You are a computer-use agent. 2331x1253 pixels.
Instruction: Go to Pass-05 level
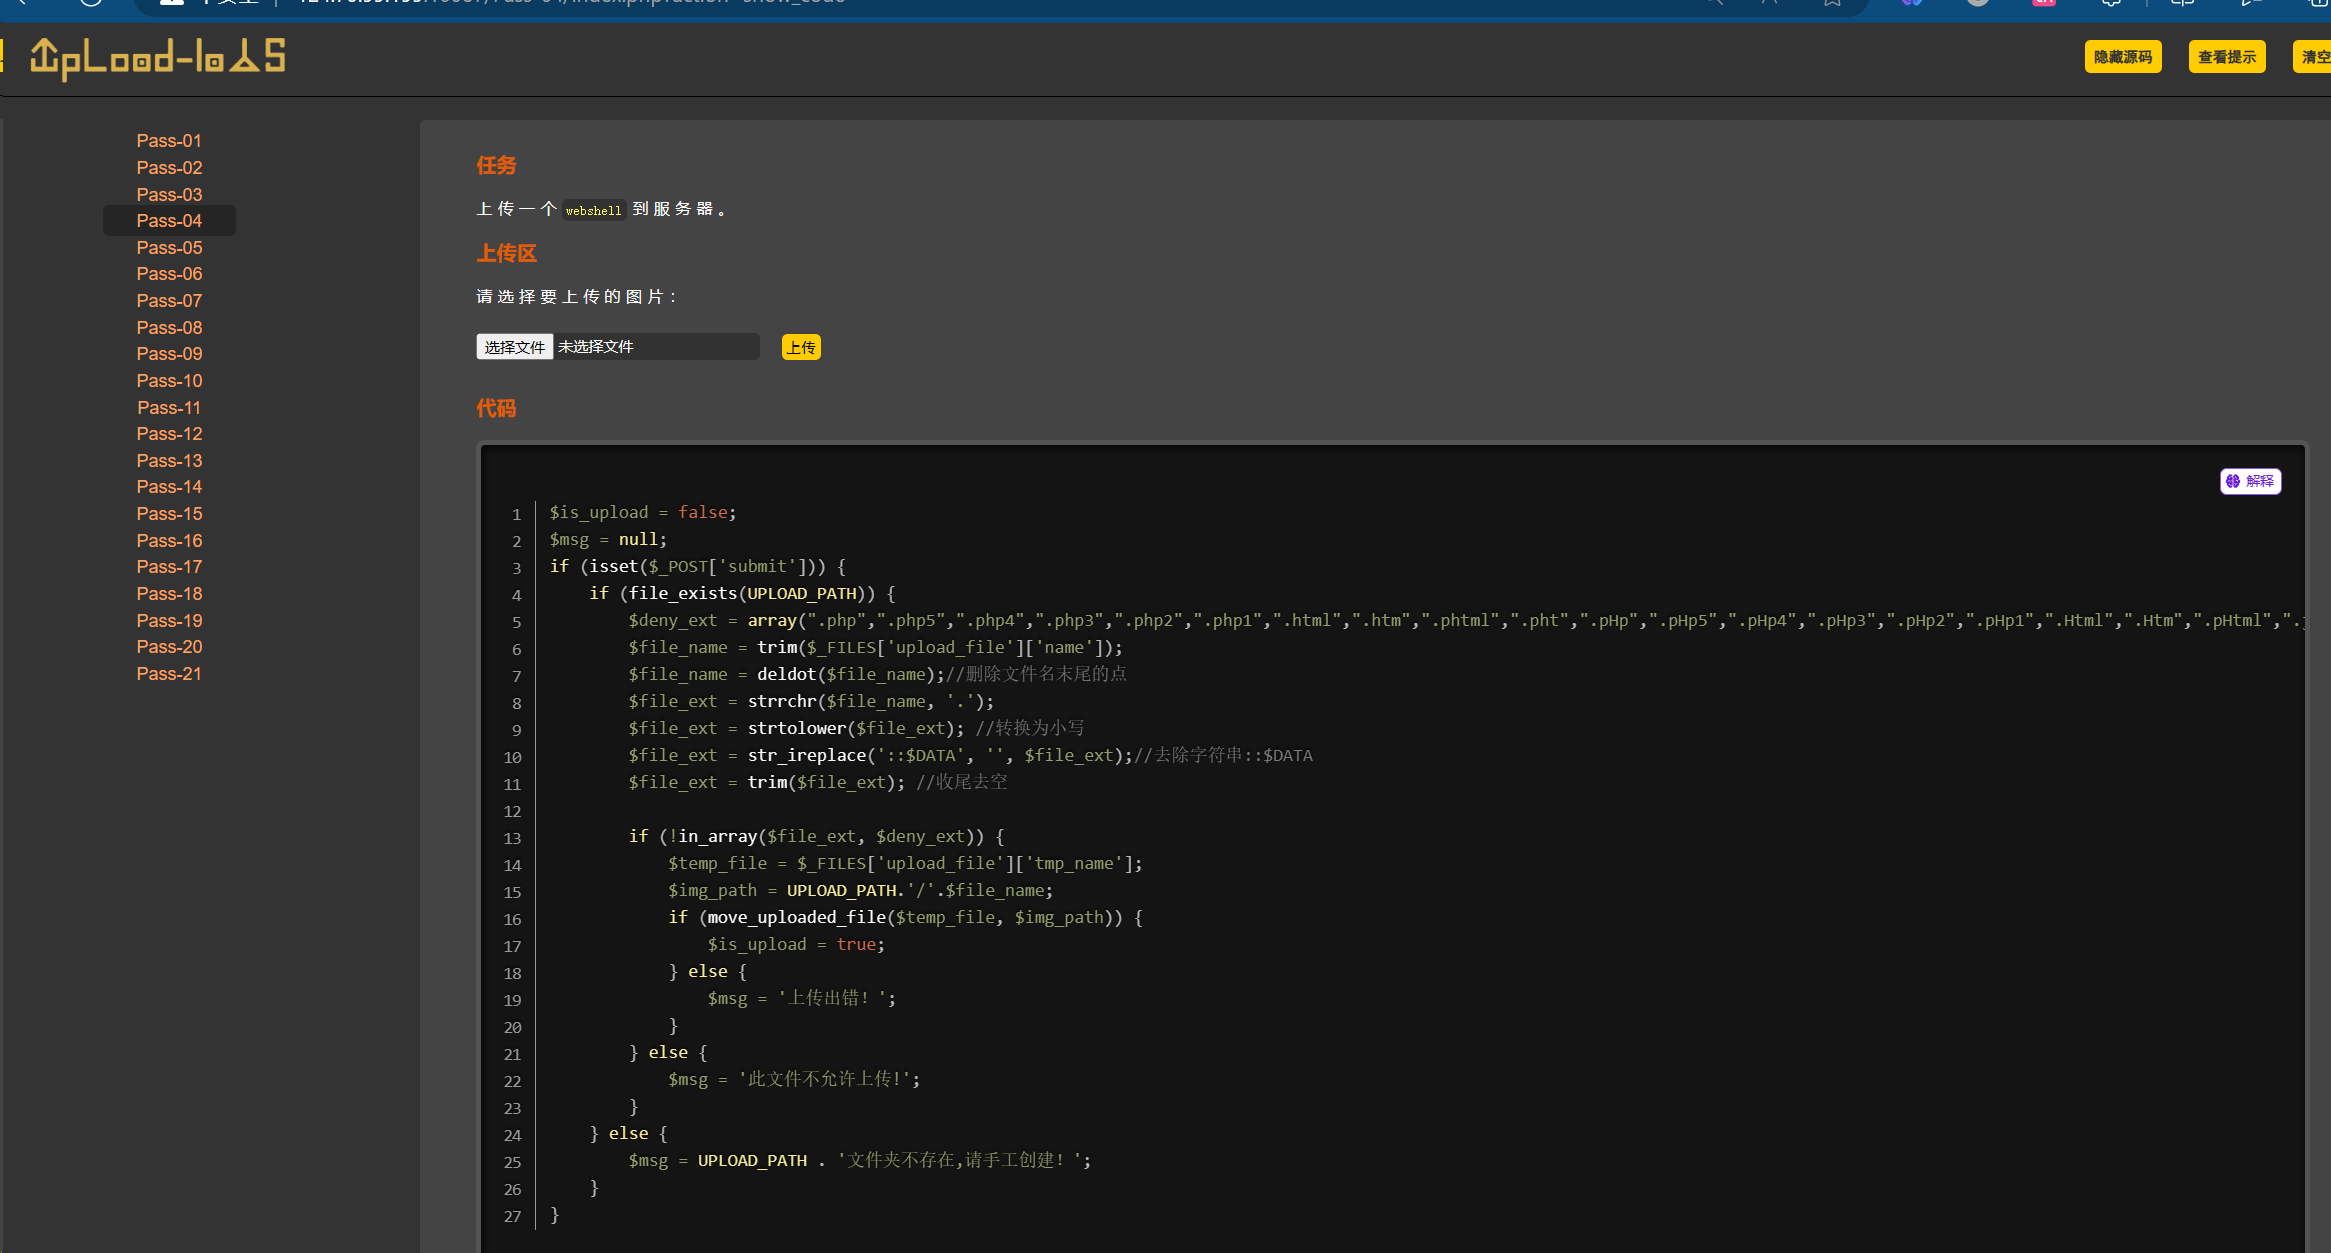169,248
